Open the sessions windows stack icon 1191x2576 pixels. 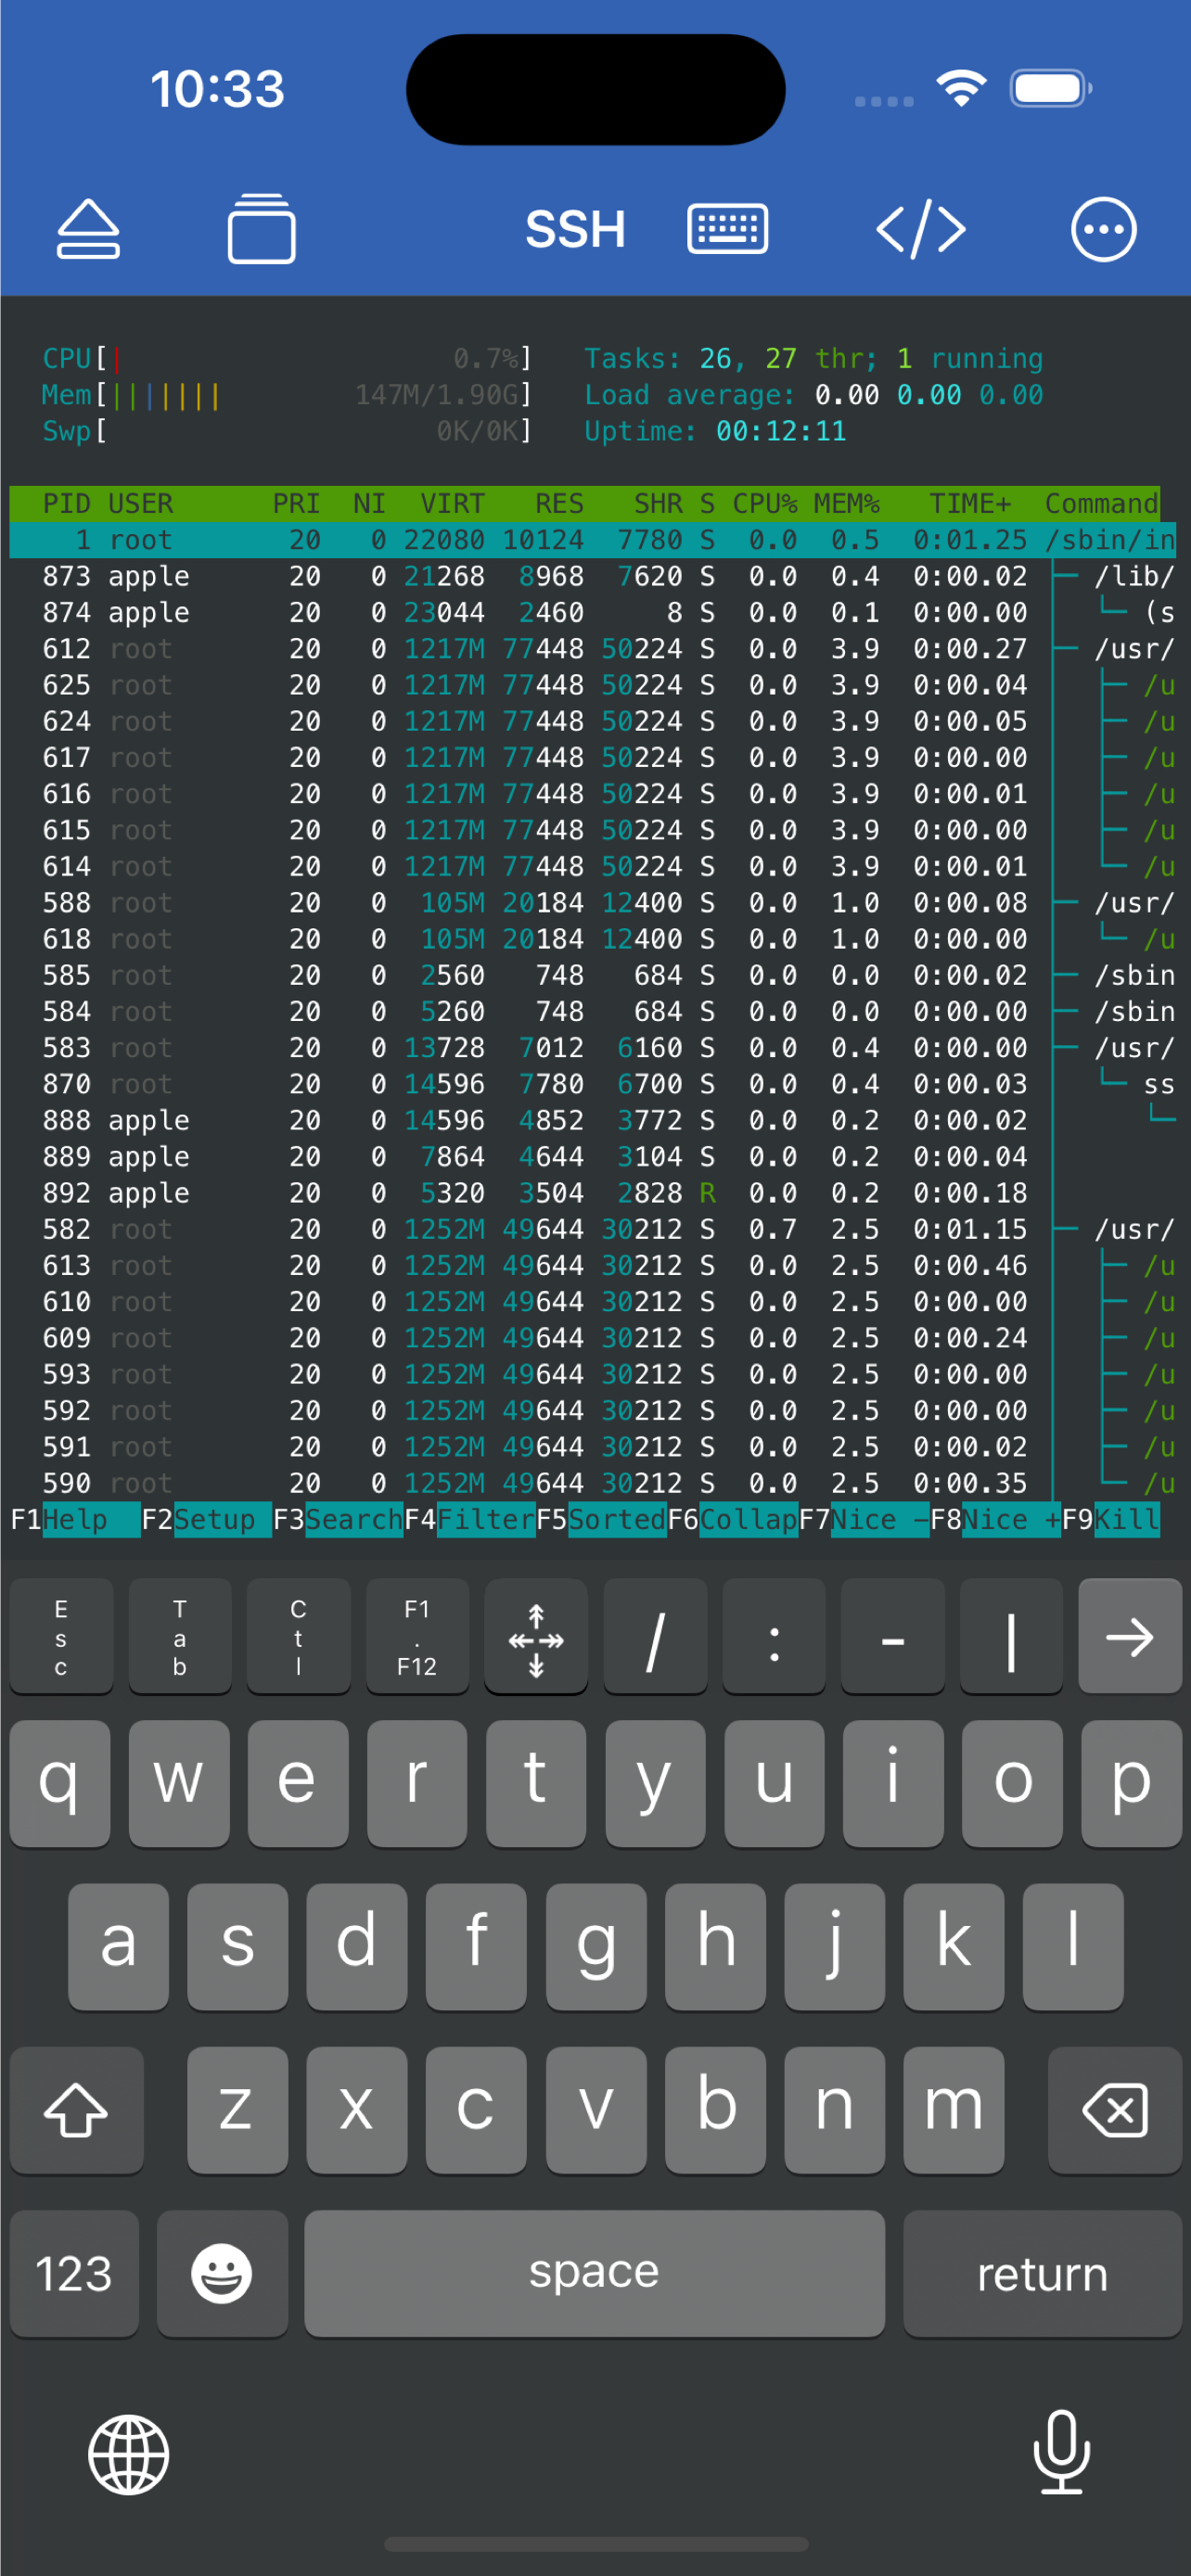tap(261, 229)
